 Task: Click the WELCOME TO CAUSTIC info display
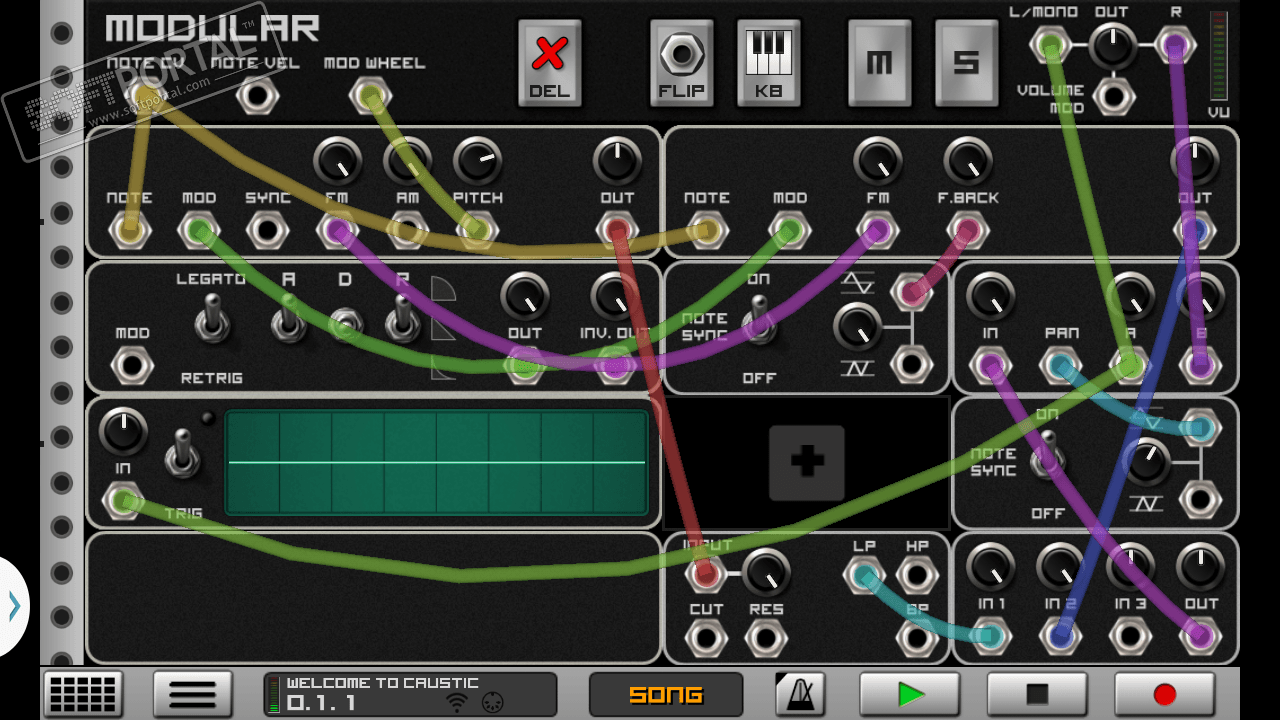[x=410, y=694]
